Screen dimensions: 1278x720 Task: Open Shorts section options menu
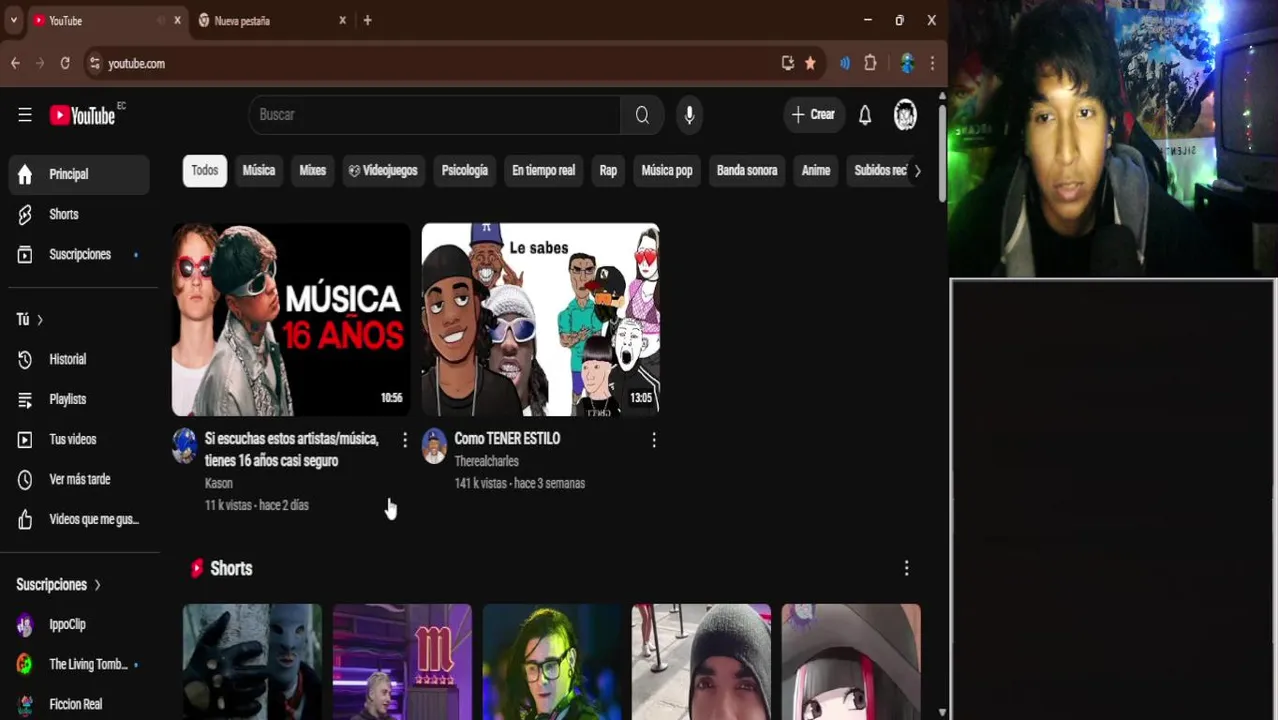pos(906,568)
